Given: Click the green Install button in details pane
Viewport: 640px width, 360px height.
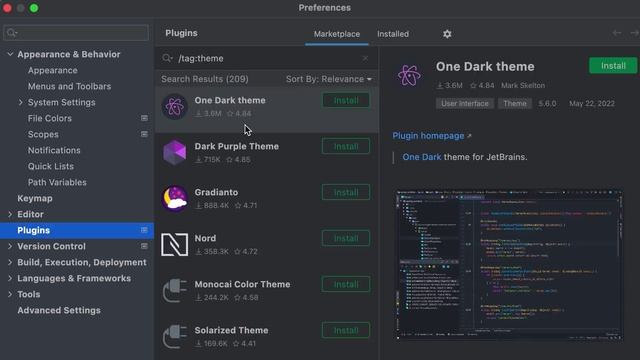Looking at the screenshot, I should click(x=613, y=66).
